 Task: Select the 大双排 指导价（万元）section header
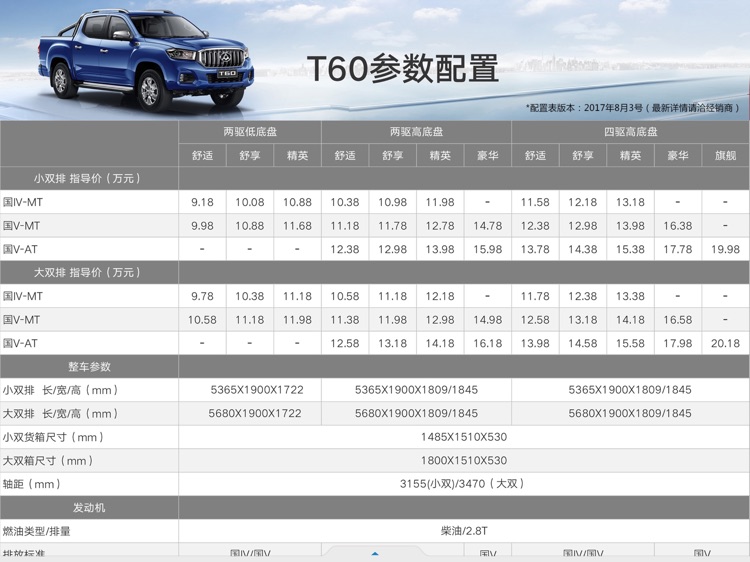(89, 273)
